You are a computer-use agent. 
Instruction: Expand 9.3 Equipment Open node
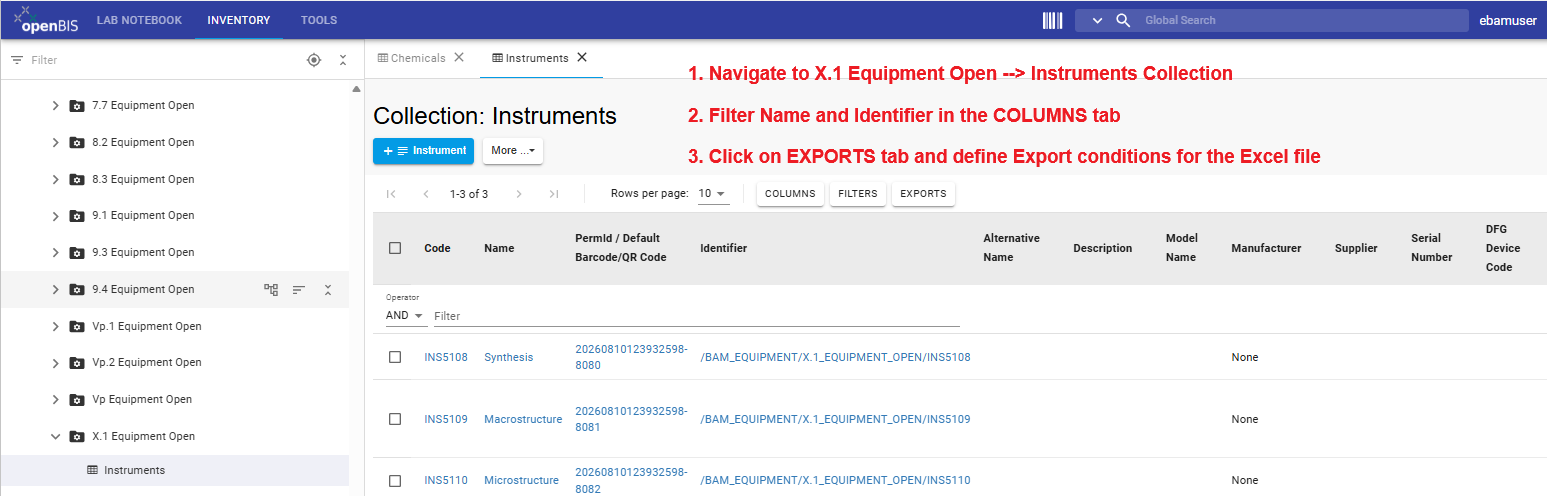coord(55,252)
